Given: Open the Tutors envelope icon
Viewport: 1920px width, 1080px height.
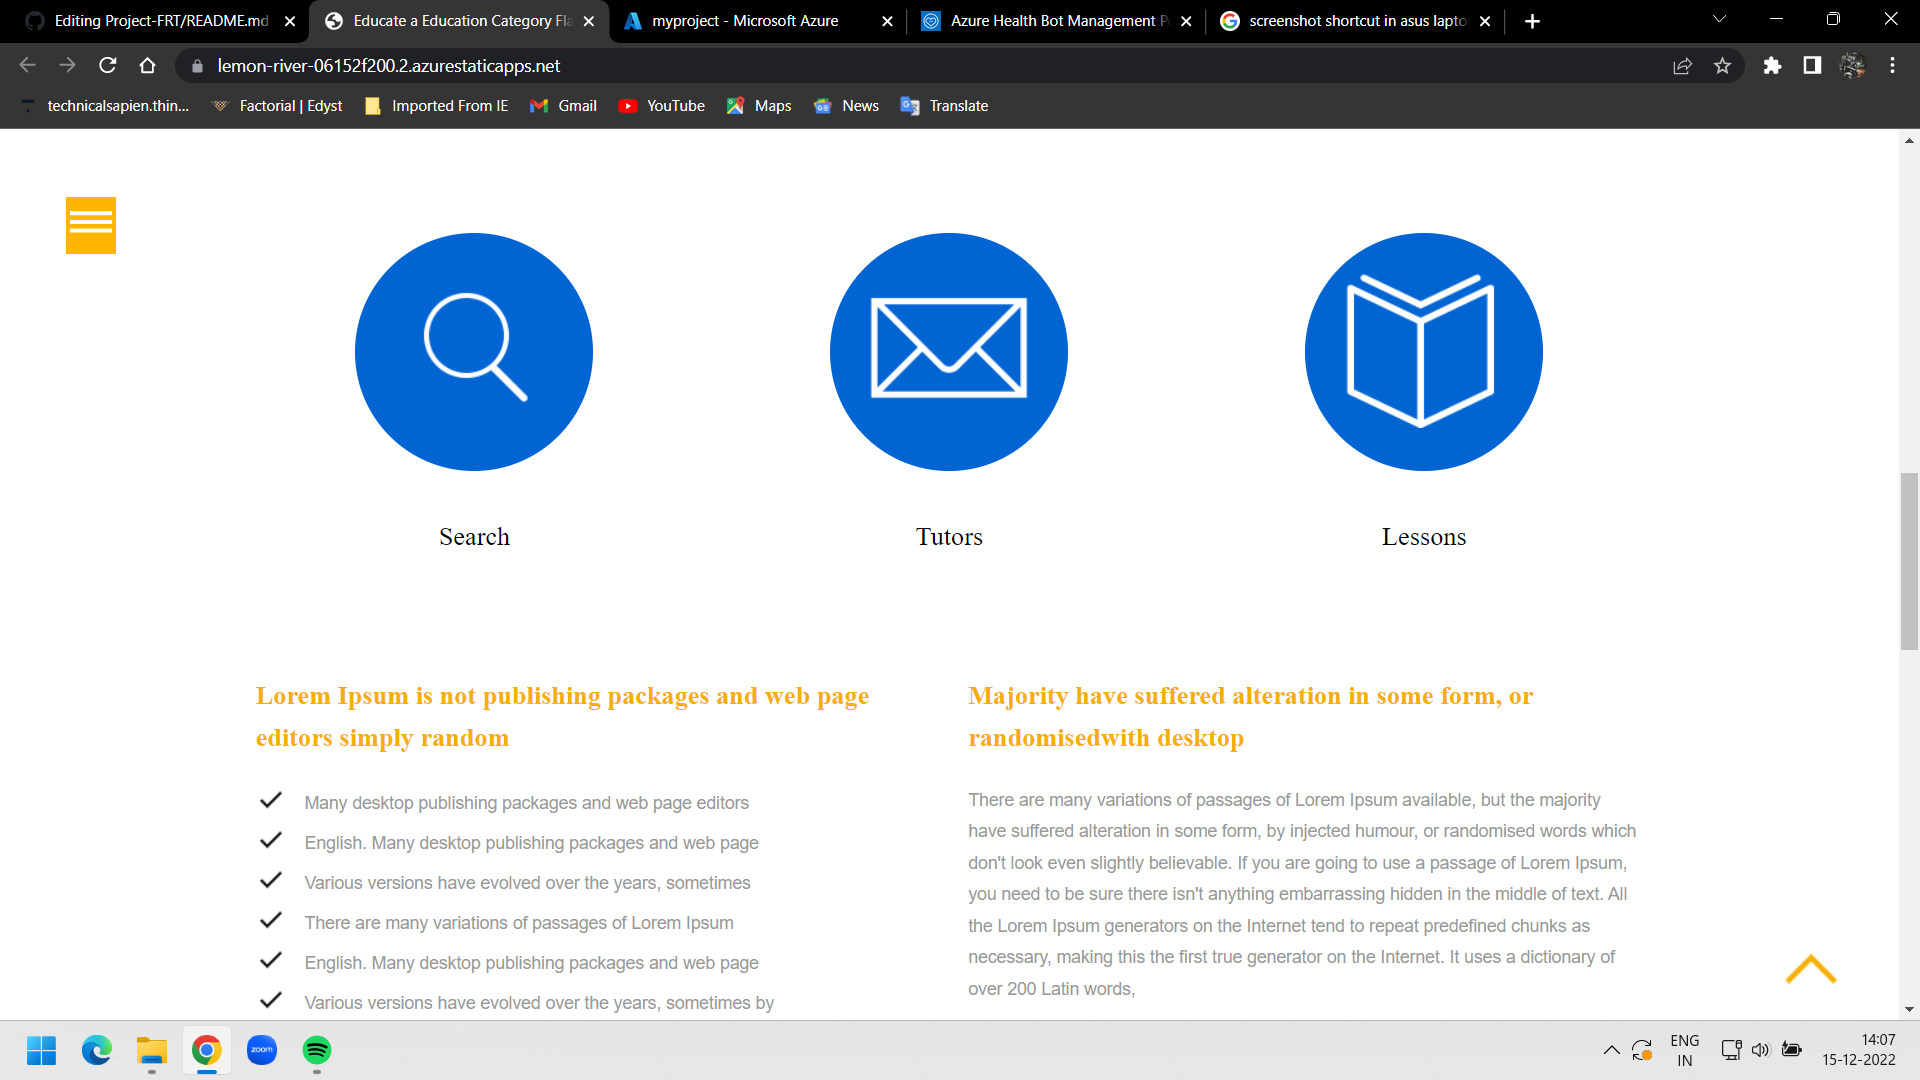Looking at the screenshot, I should 948,352.
